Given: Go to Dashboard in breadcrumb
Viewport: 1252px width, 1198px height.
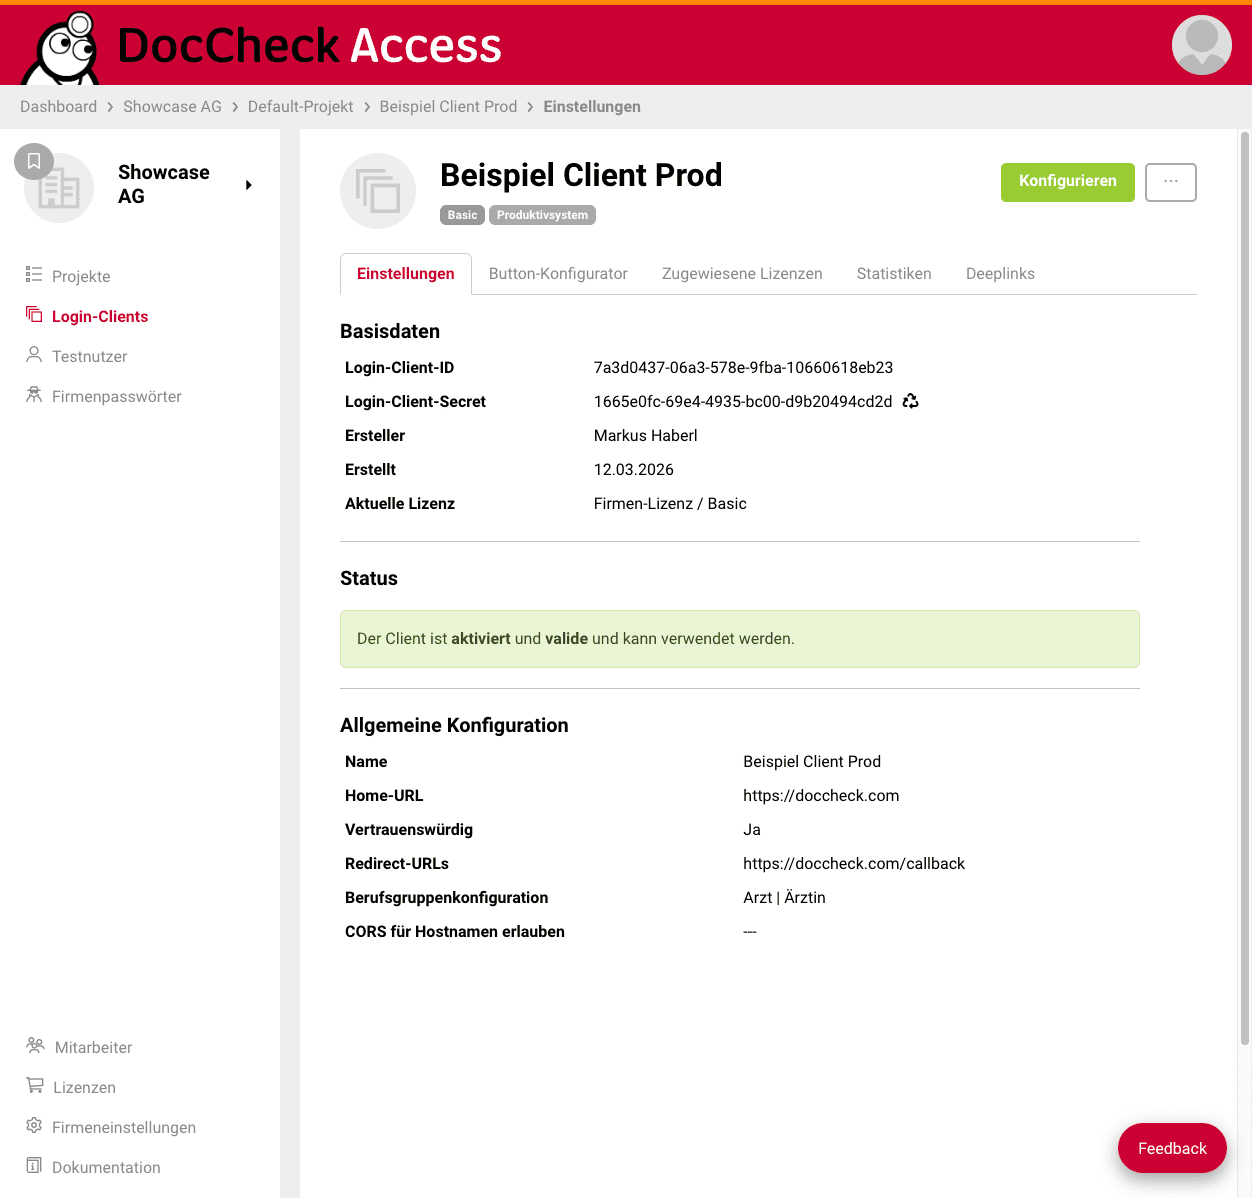Looking at the screenshot, I should click(x=59, y=107).
